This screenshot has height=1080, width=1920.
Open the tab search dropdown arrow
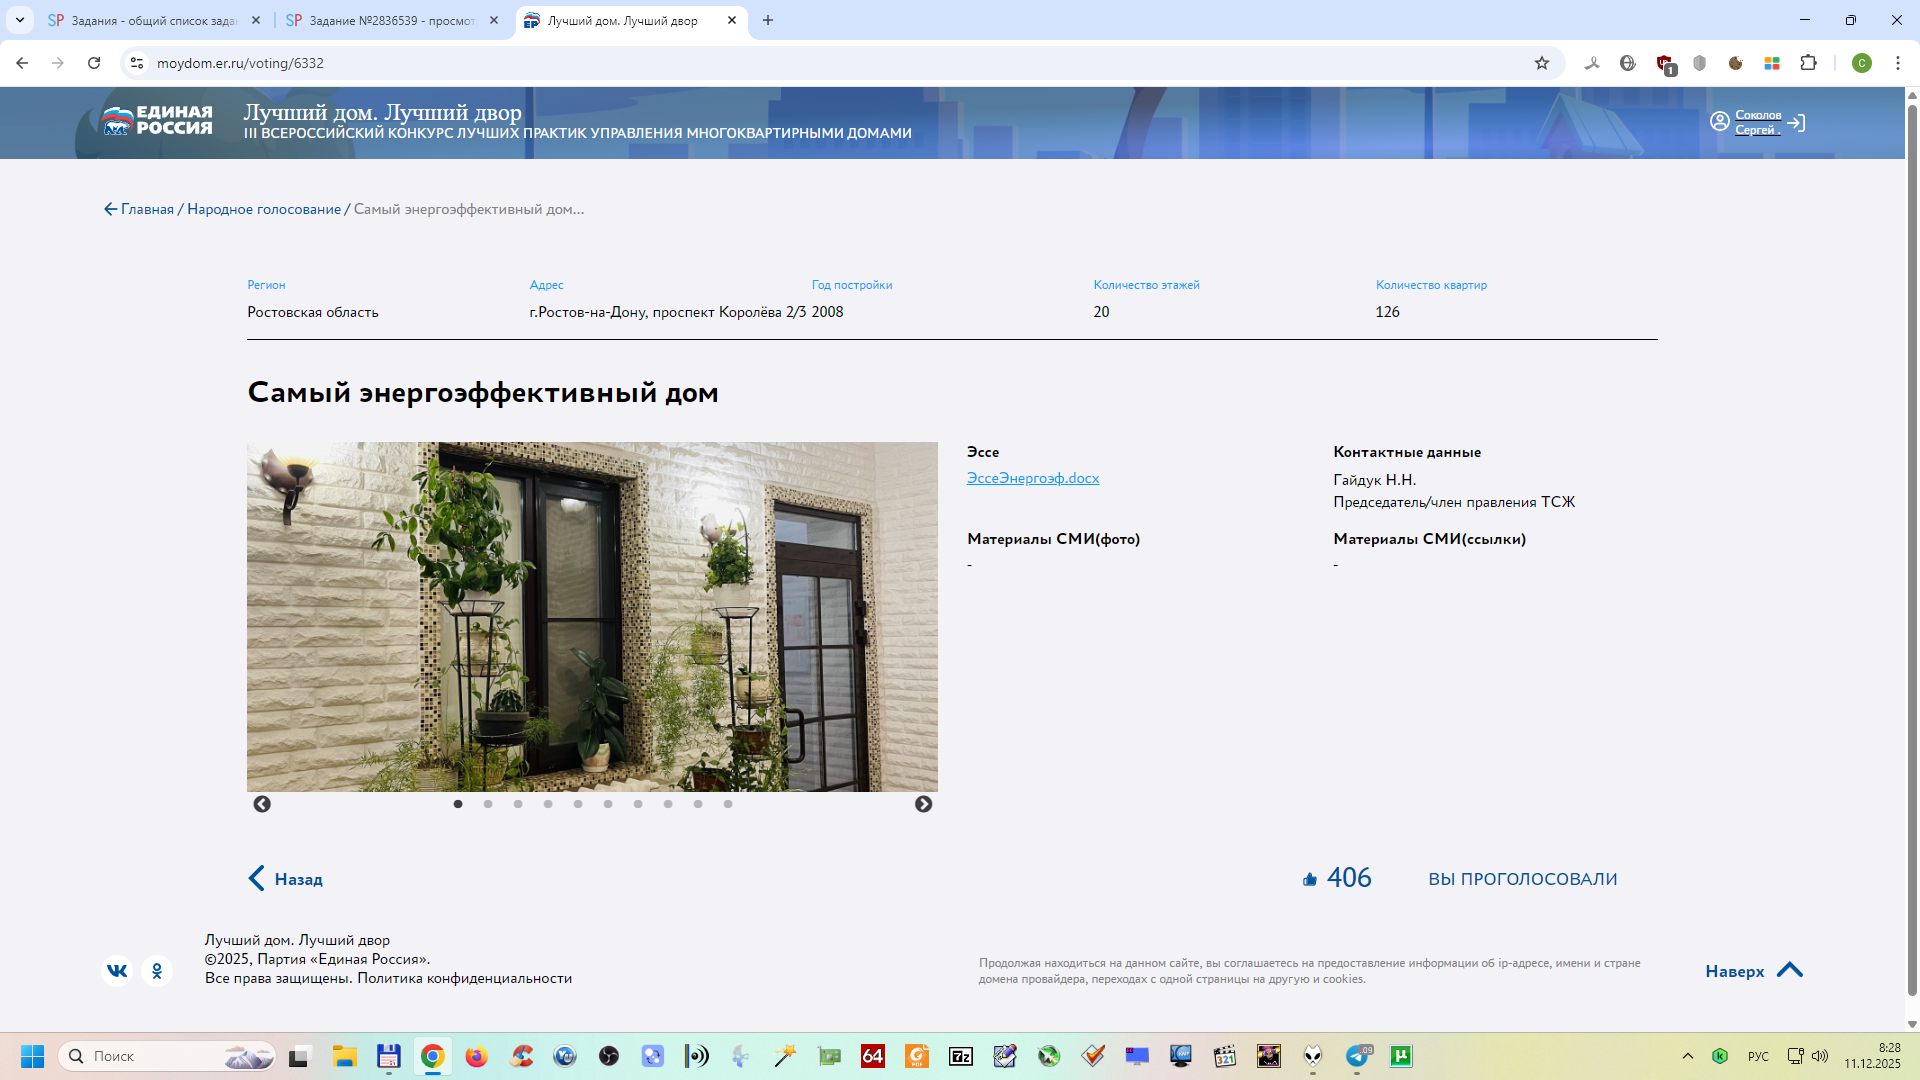point(20,20)
